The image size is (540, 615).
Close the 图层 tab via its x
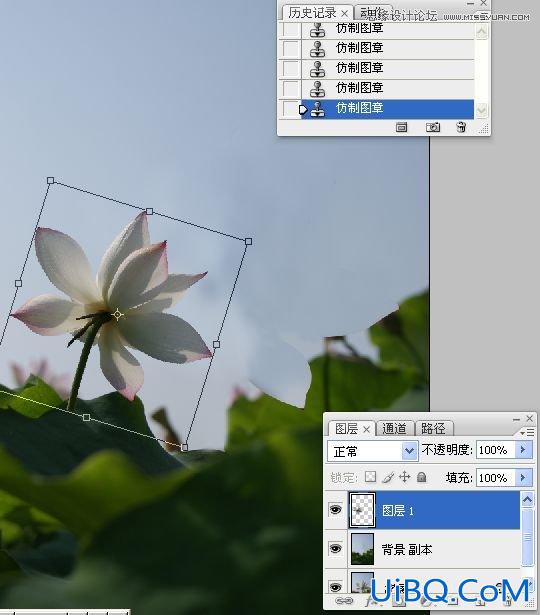(366, 429)
